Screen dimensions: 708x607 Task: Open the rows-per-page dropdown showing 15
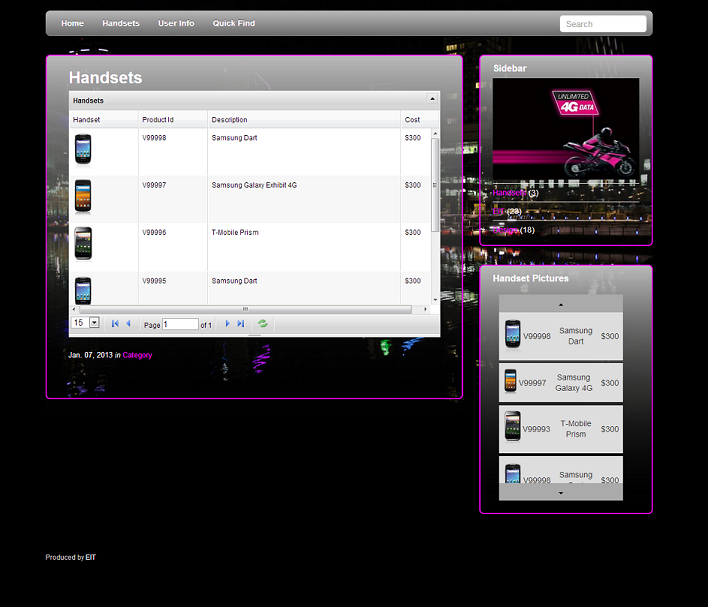[94, 322]
